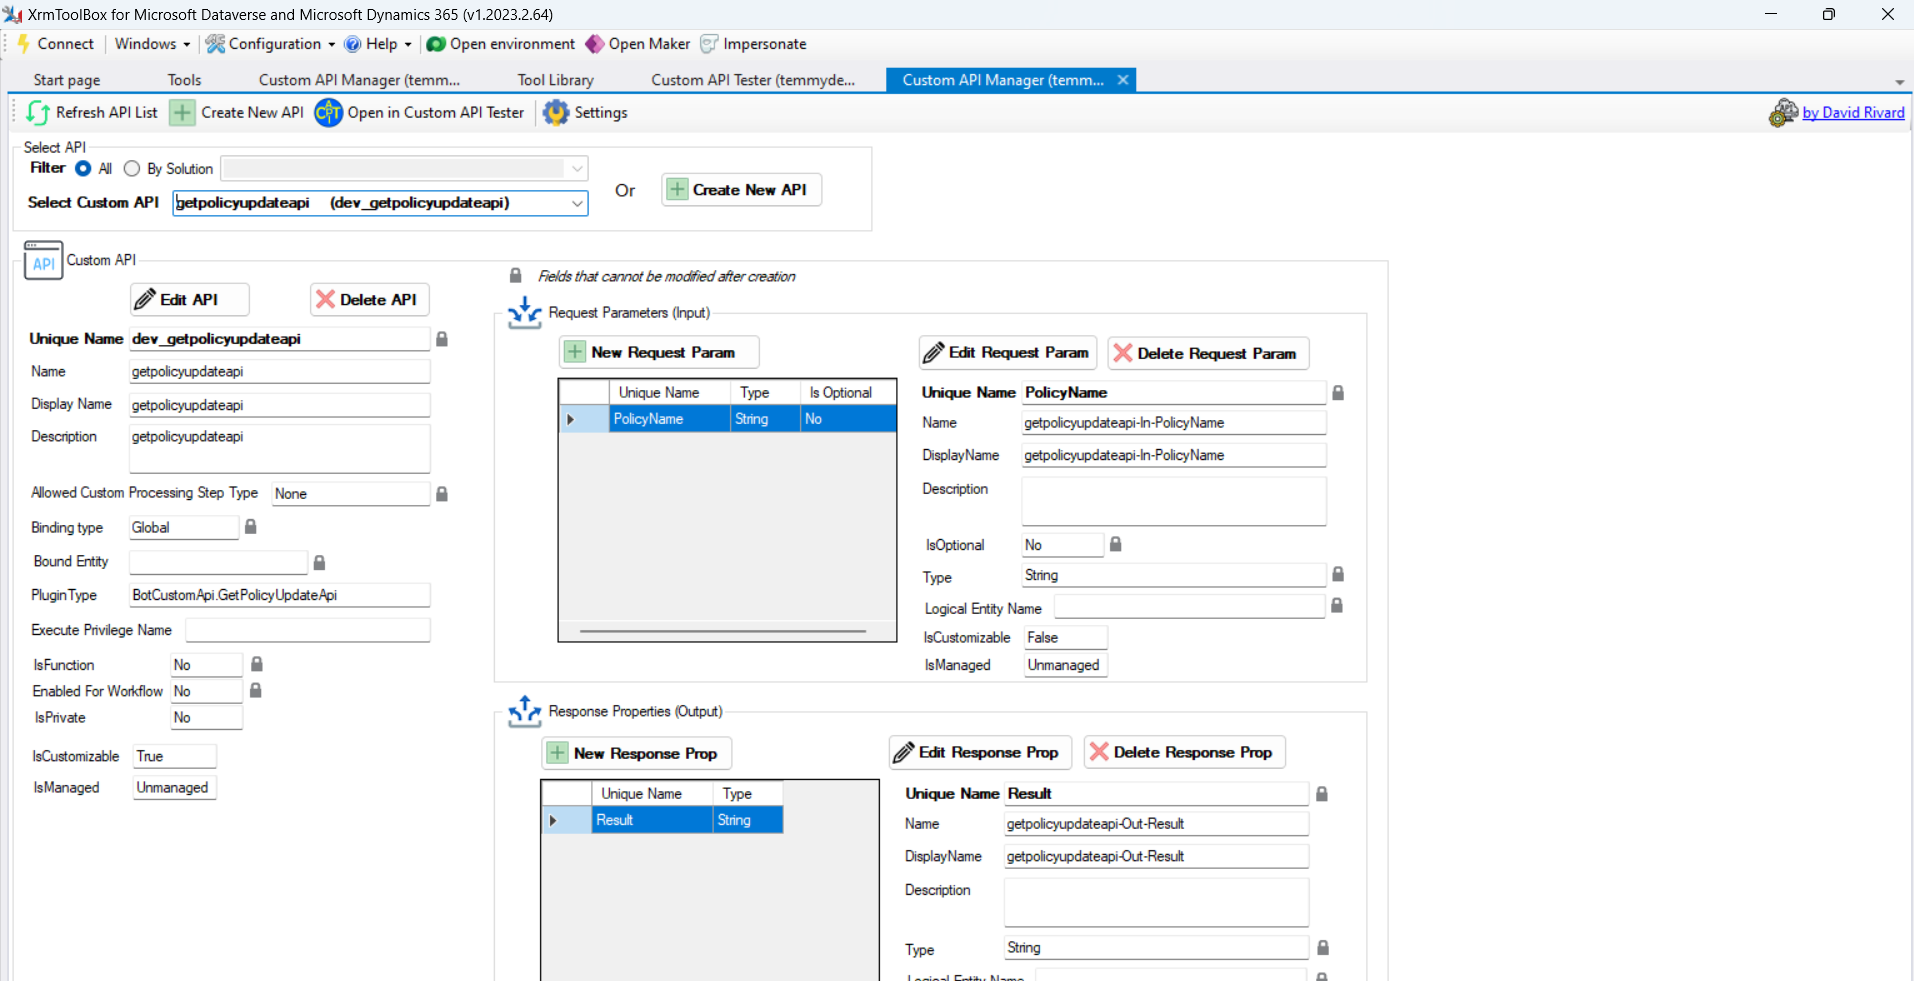Switch to the Tools tab

coord(184,80)
